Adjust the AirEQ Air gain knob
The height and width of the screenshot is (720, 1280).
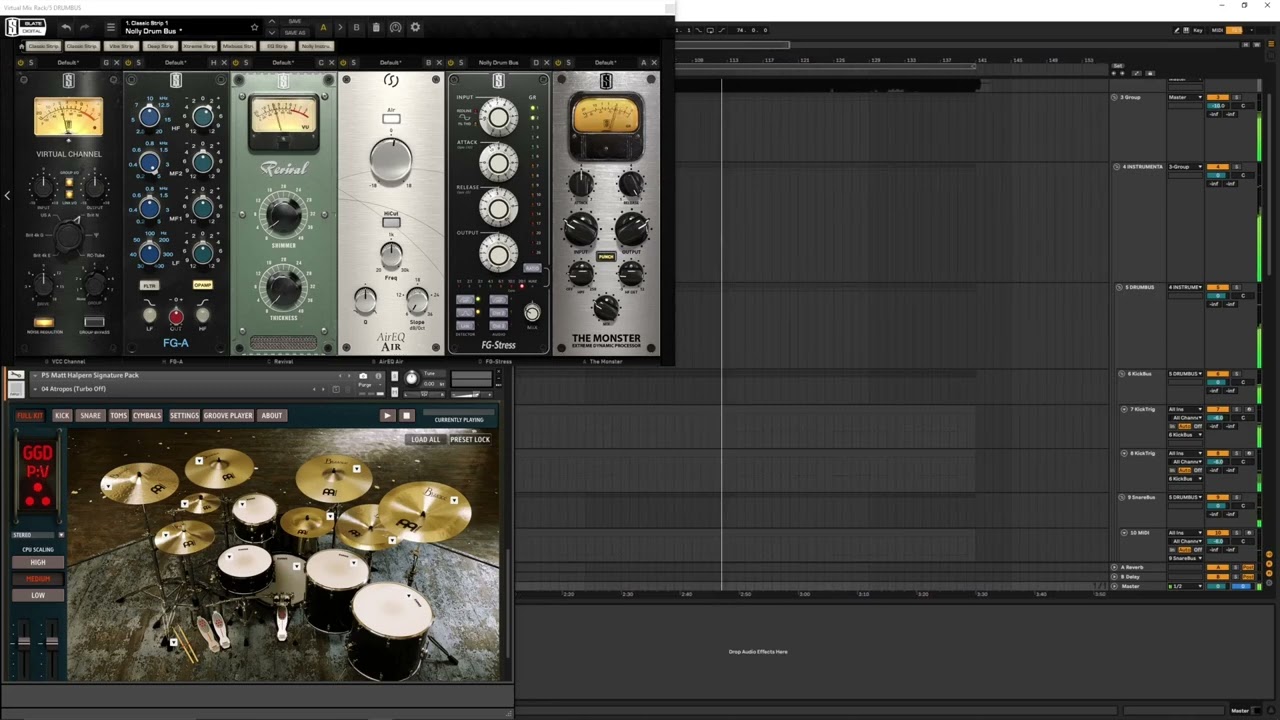coord(390,160)
